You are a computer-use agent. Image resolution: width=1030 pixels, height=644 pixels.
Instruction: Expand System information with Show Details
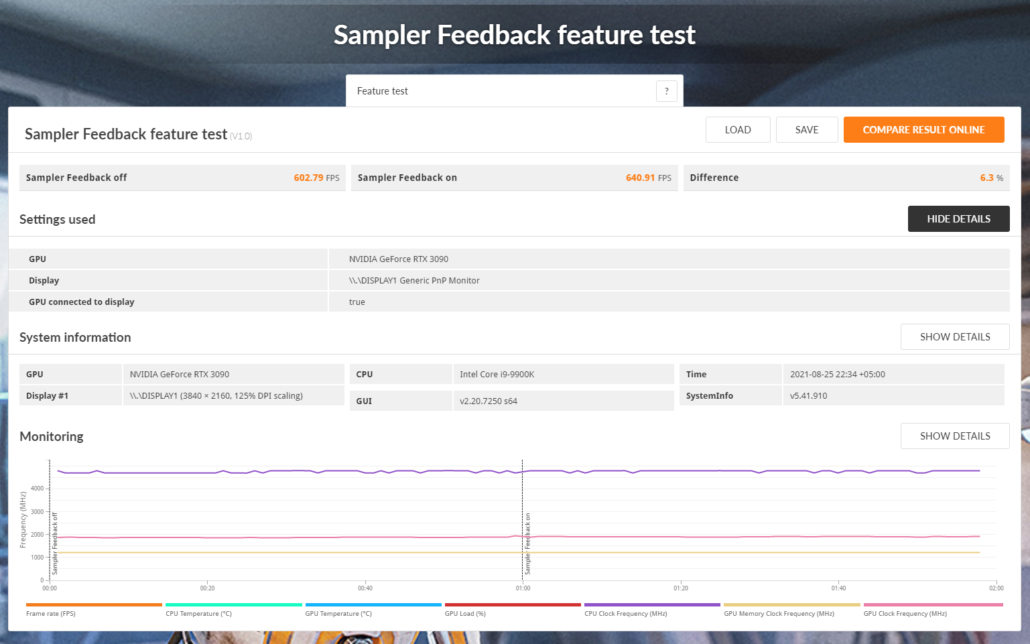click(x=954, y=337)
